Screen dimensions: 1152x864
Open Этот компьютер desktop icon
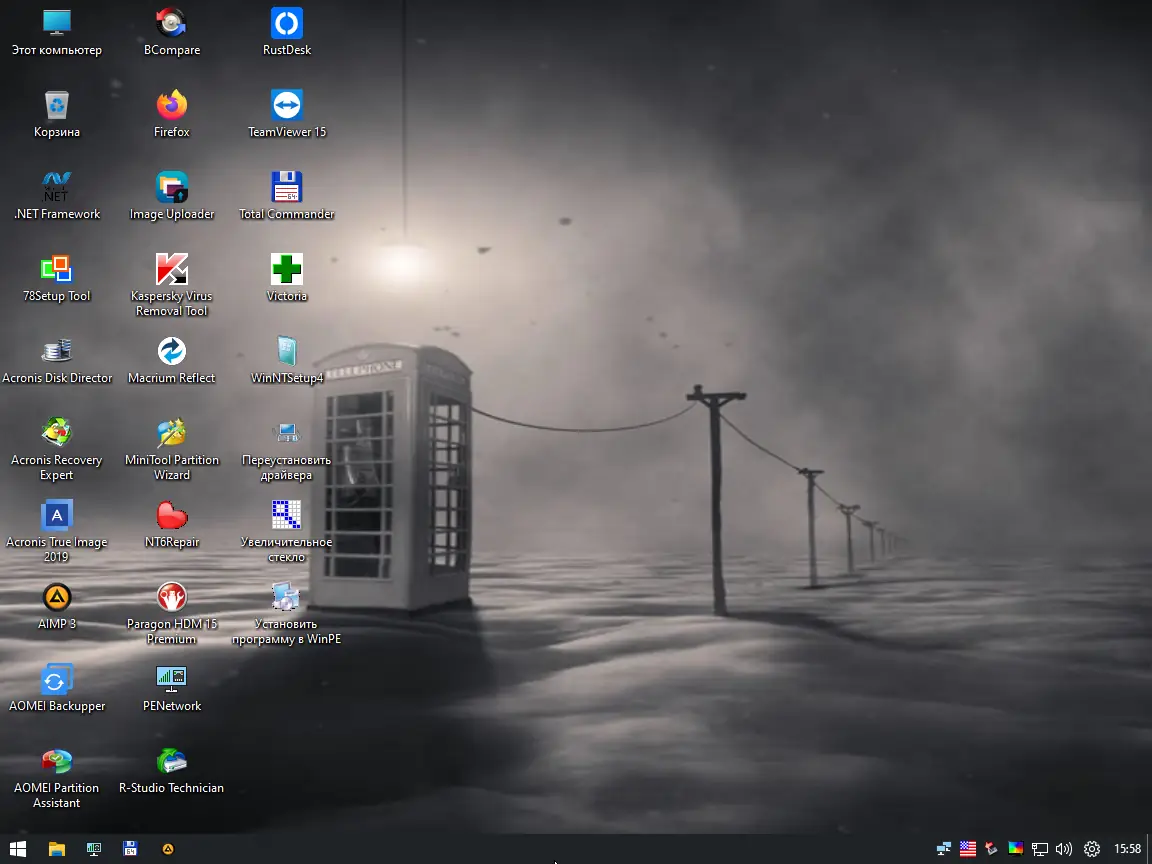(57, 33)
